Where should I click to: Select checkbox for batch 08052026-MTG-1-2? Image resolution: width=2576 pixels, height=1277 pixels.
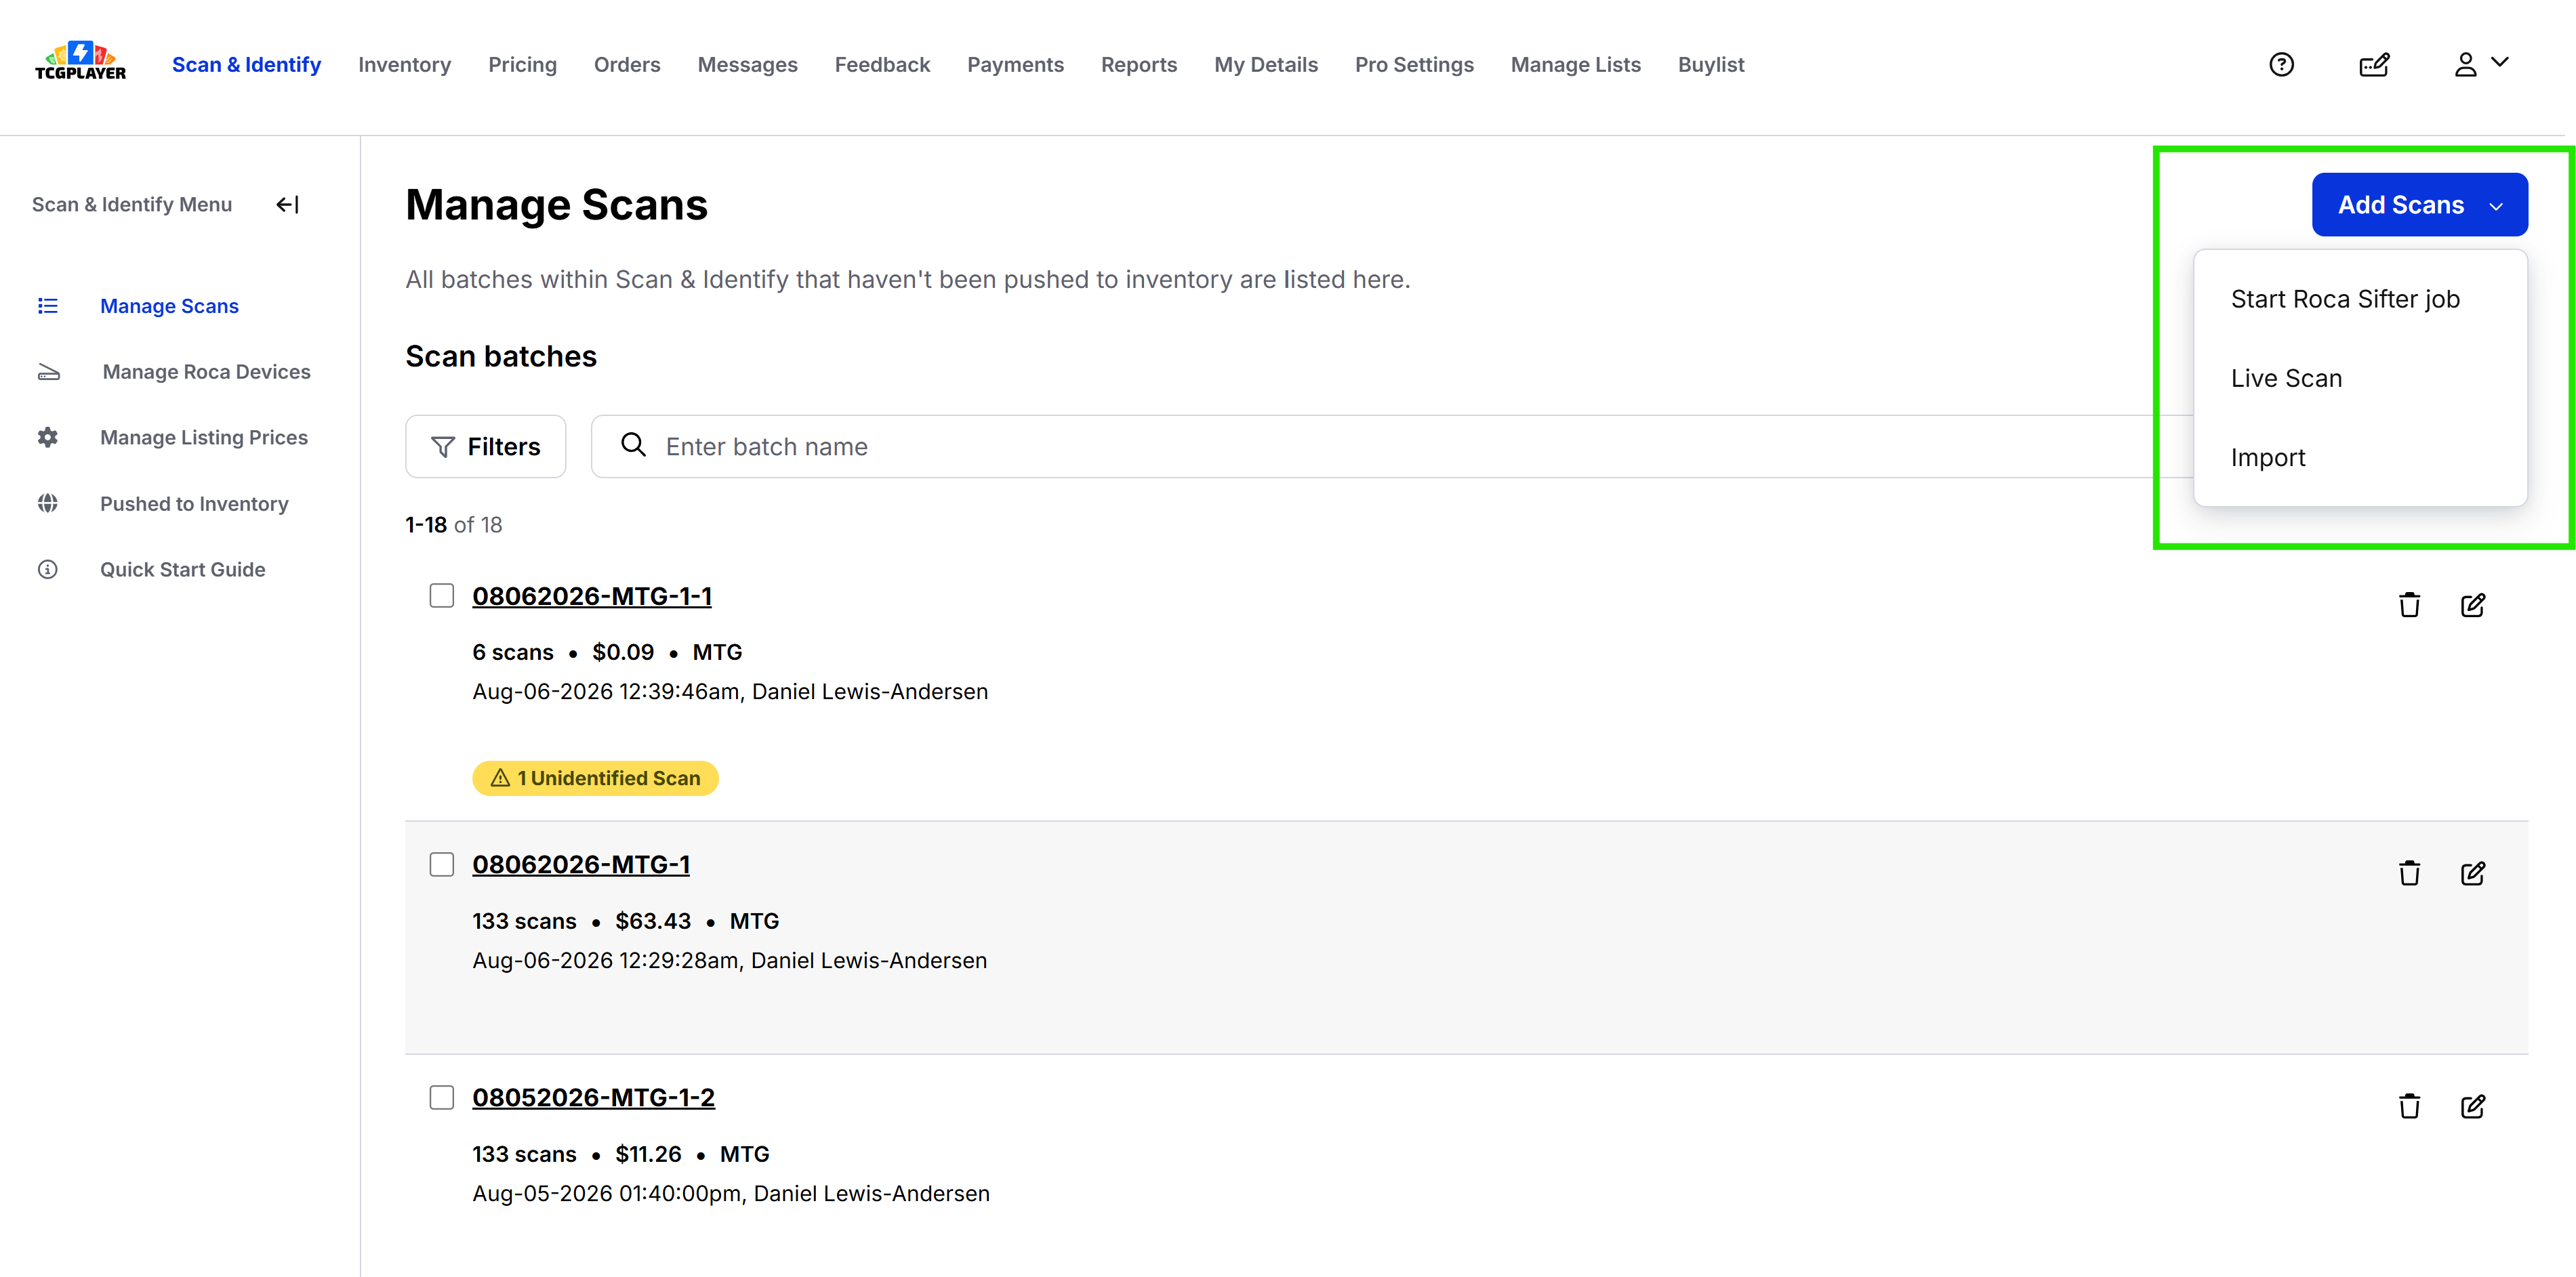tap(441, 1097)
